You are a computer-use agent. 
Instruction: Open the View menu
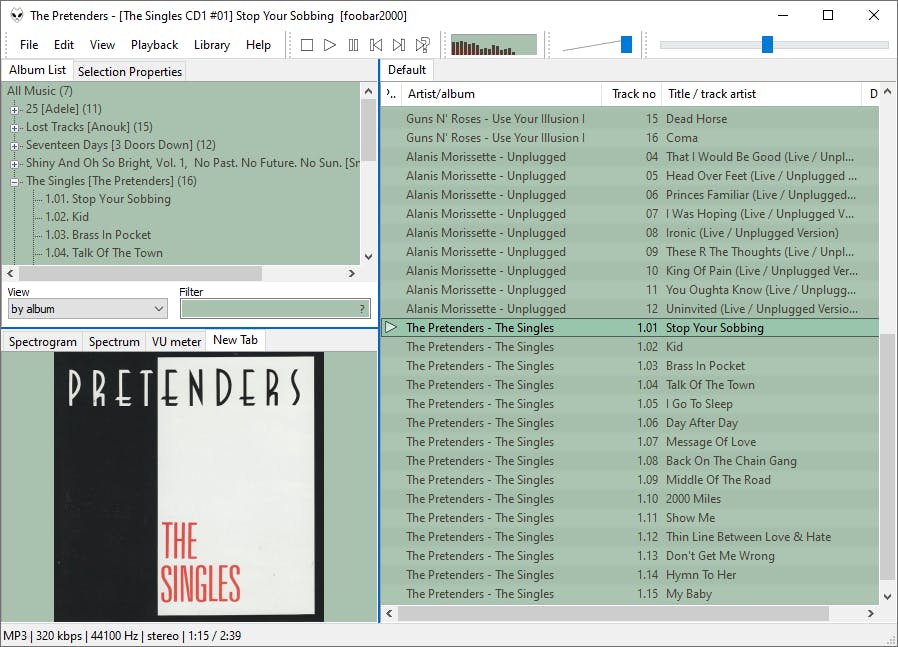point(102,45)
